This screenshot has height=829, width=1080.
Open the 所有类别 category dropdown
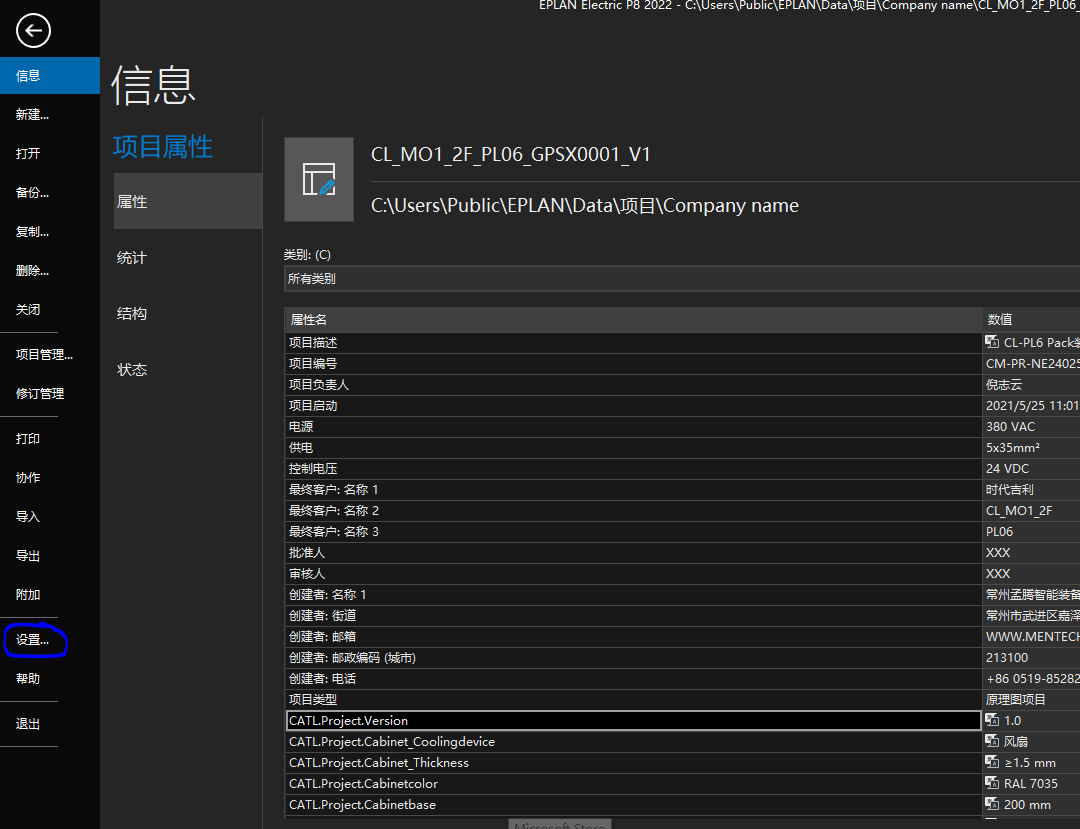pos(682,279)
